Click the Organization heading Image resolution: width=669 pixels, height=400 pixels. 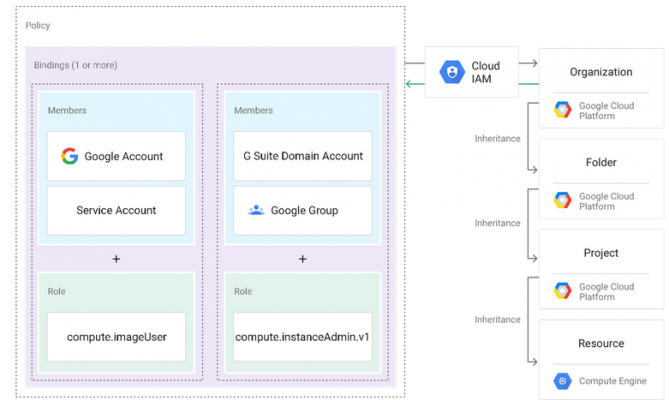click(x=601, y=72)
